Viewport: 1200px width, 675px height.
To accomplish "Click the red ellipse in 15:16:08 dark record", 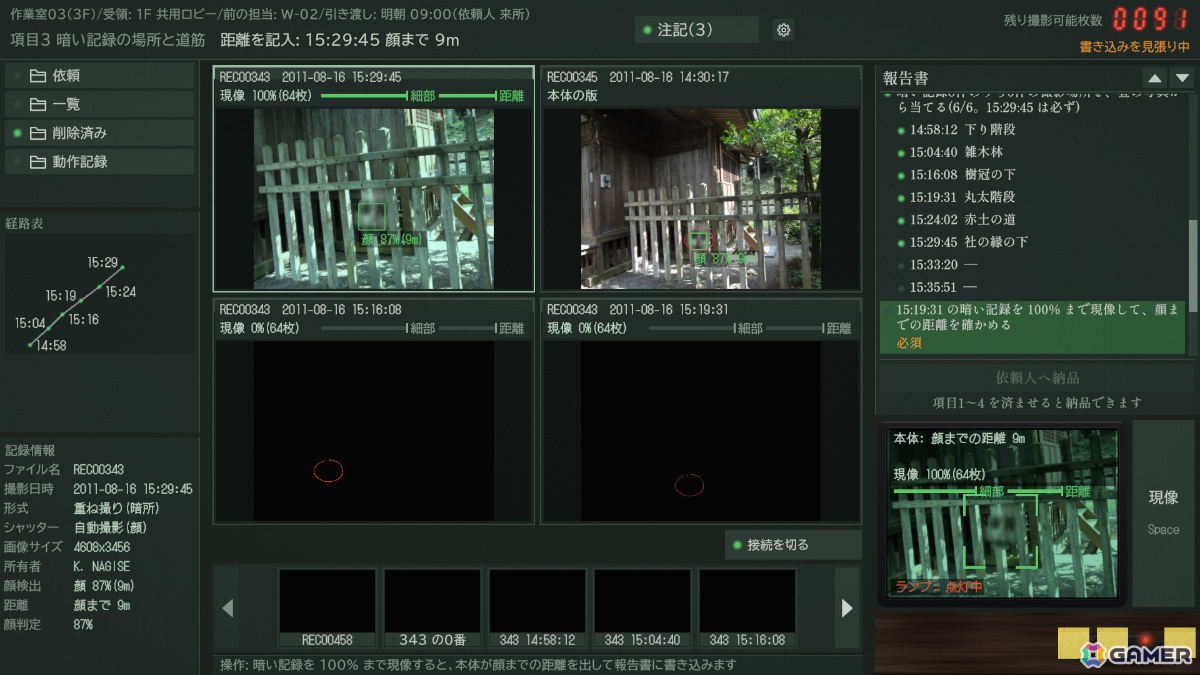I will click(x=328, y=470).
